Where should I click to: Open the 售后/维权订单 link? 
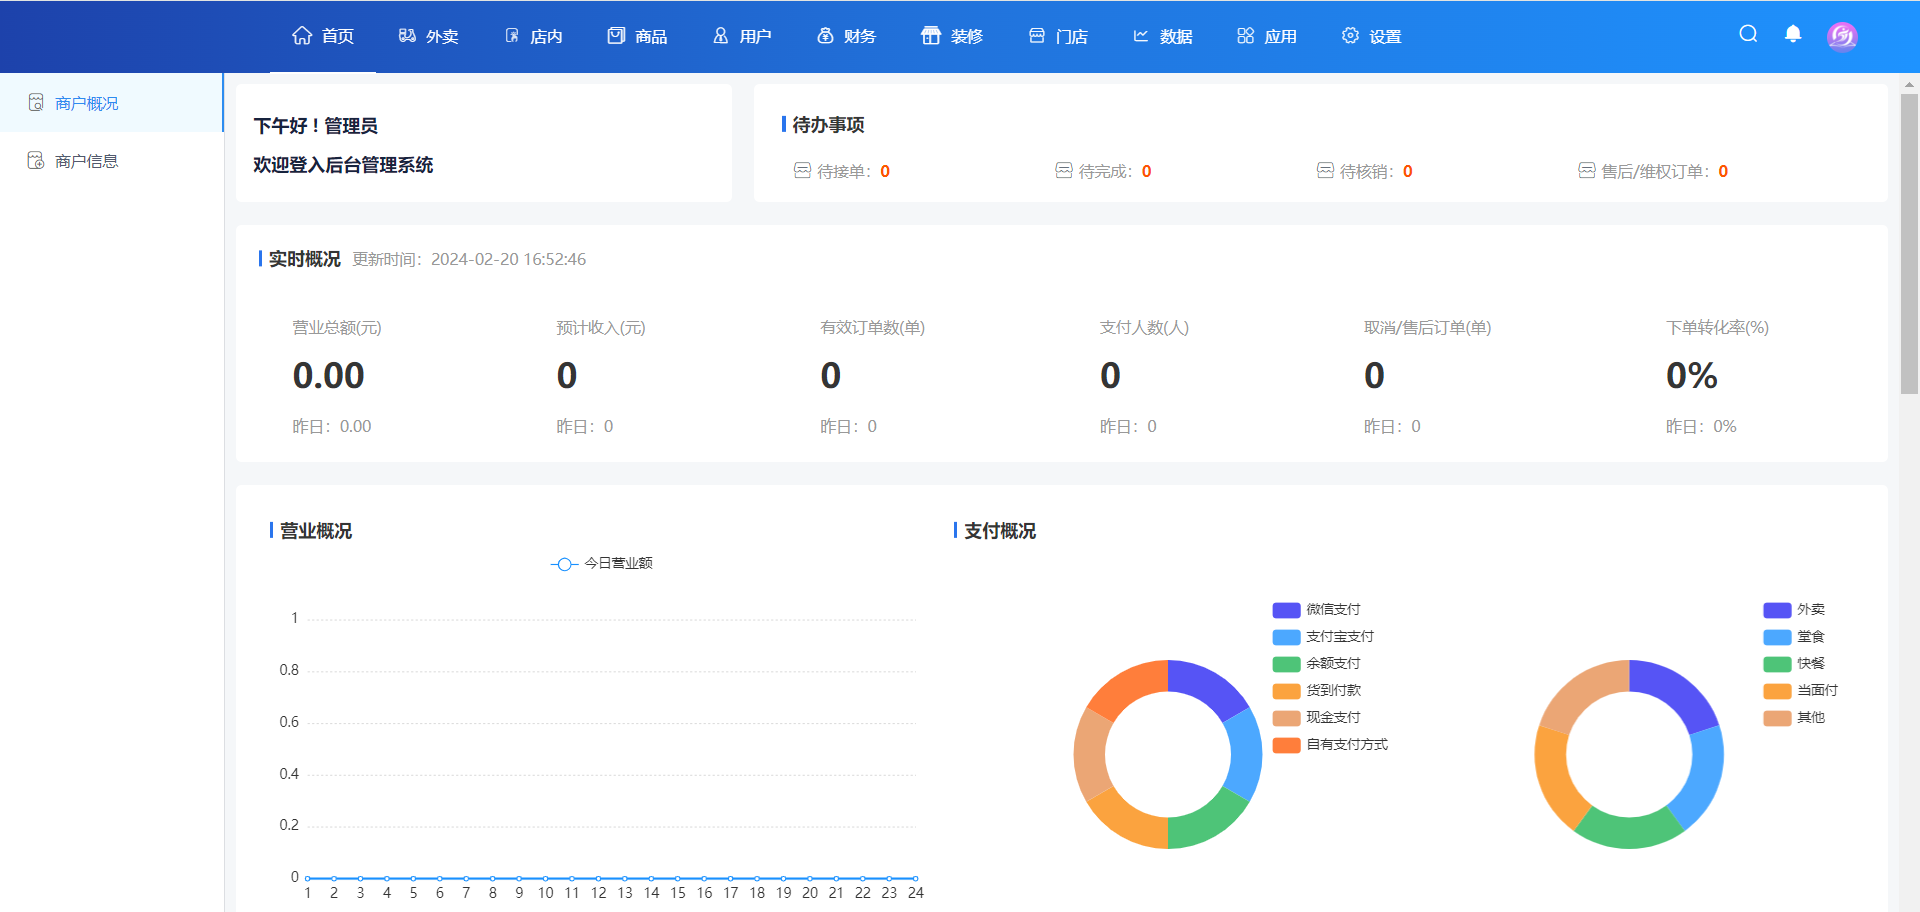point(1654,171)
